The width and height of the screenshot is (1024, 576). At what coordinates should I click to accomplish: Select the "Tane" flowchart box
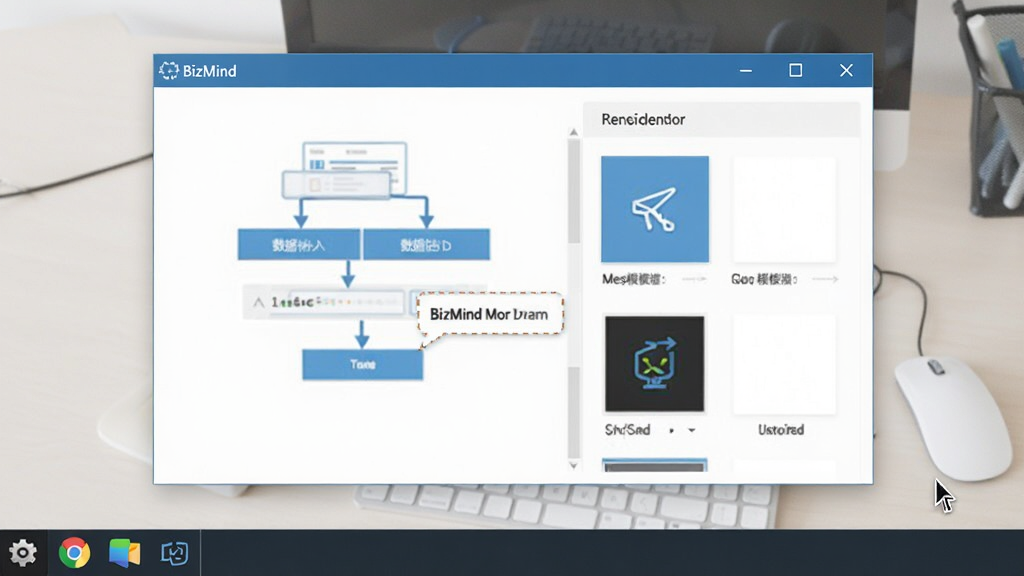pos(362,364)
